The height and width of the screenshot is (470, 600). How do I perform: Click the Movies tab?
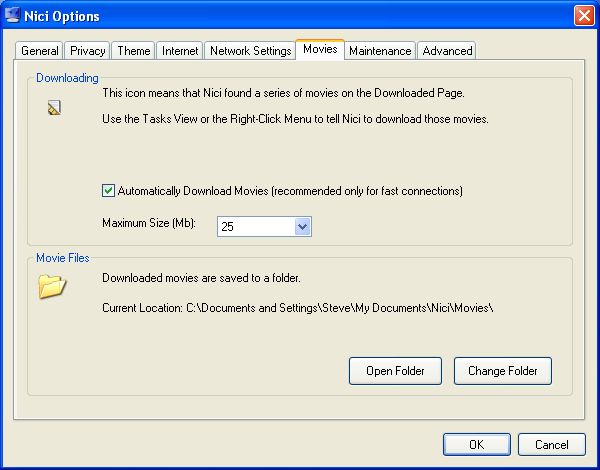[x=320, y=50]
